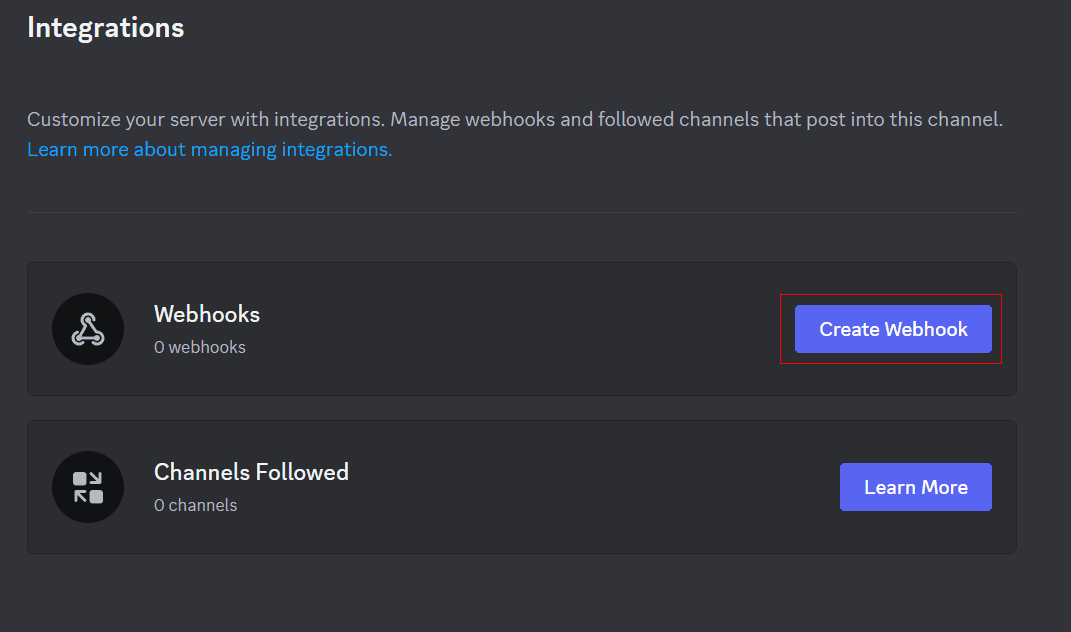Click Create Webhook
The height and width of the screenshot is (632, 1071).
[x=891, y=328]
